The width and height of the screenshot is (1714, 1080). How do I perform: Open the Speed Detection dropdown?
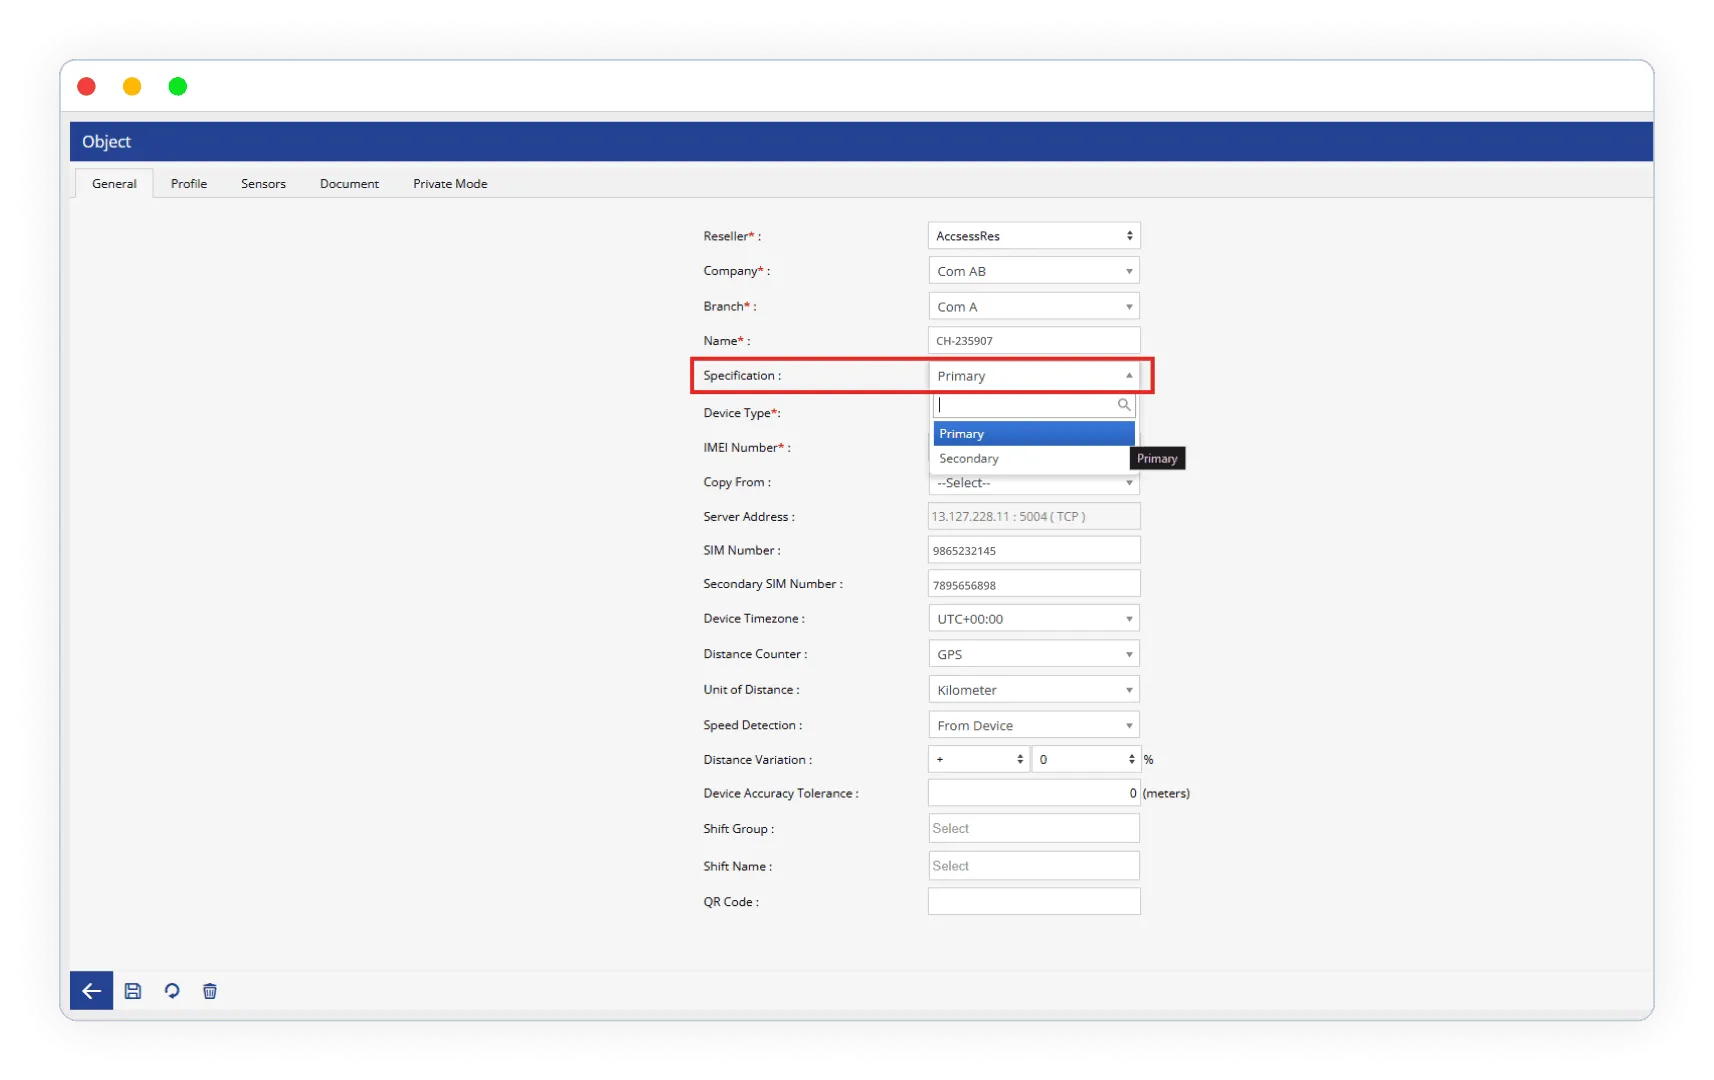tap(1033, 725)
